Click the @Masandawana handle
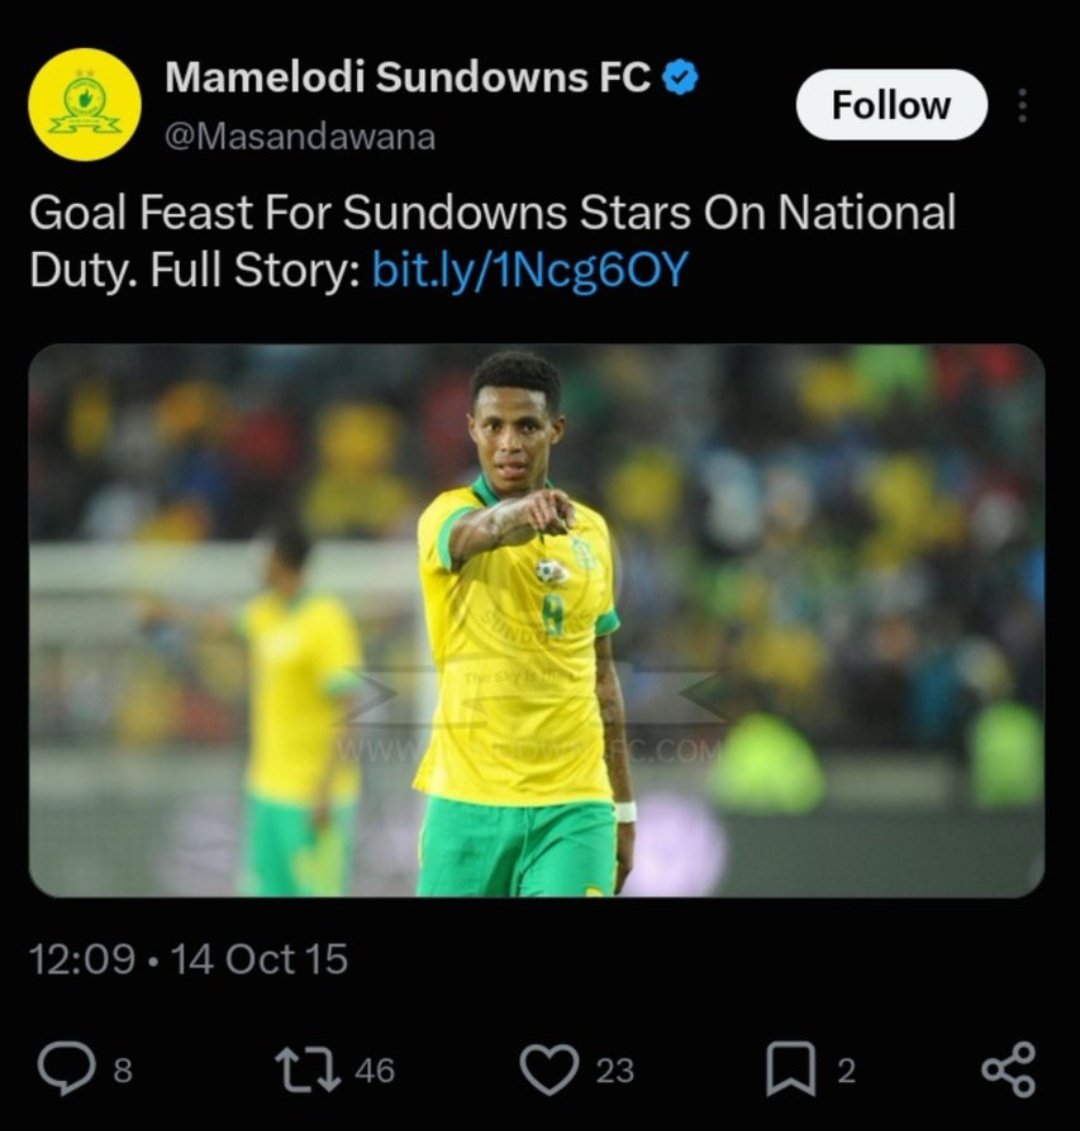 pos(300,136)
